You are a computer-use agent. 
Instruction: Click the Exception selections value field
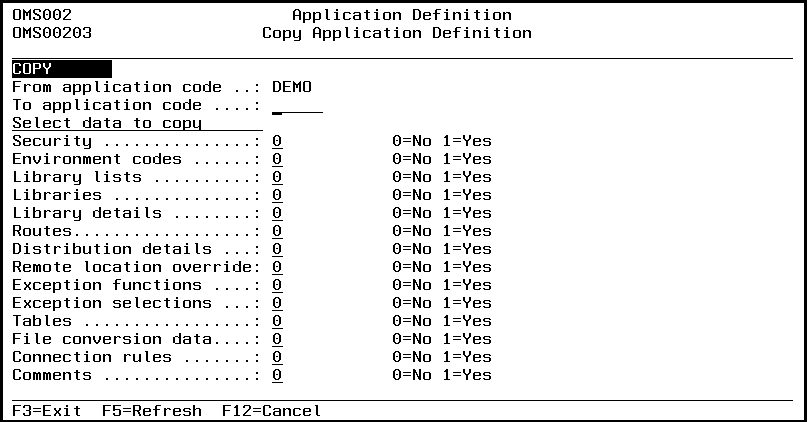pyautogui.click(x=277, y=303)
